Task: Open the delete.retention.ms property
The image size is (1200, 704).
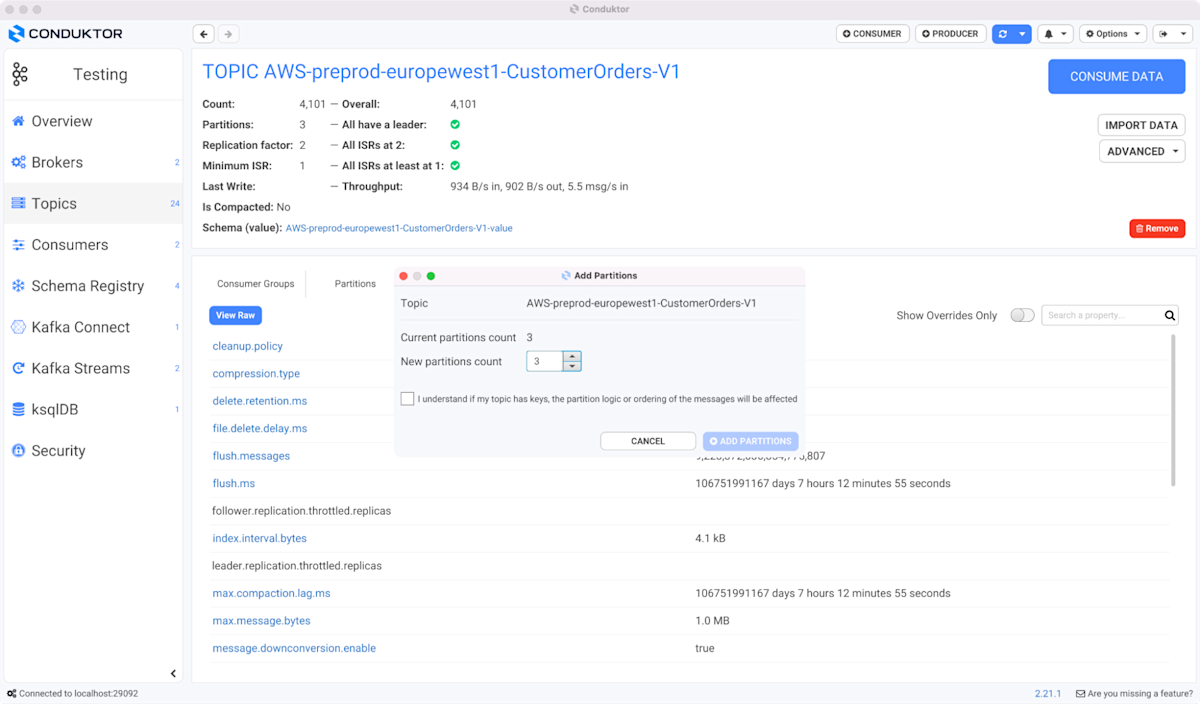Action: (260, 401)
